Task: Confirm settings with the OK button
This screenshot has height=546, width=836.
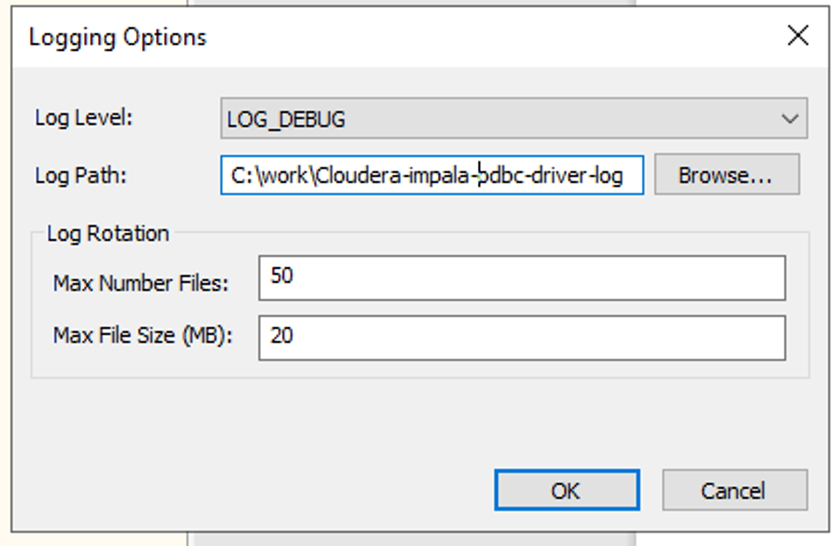Action: [566, 490]
